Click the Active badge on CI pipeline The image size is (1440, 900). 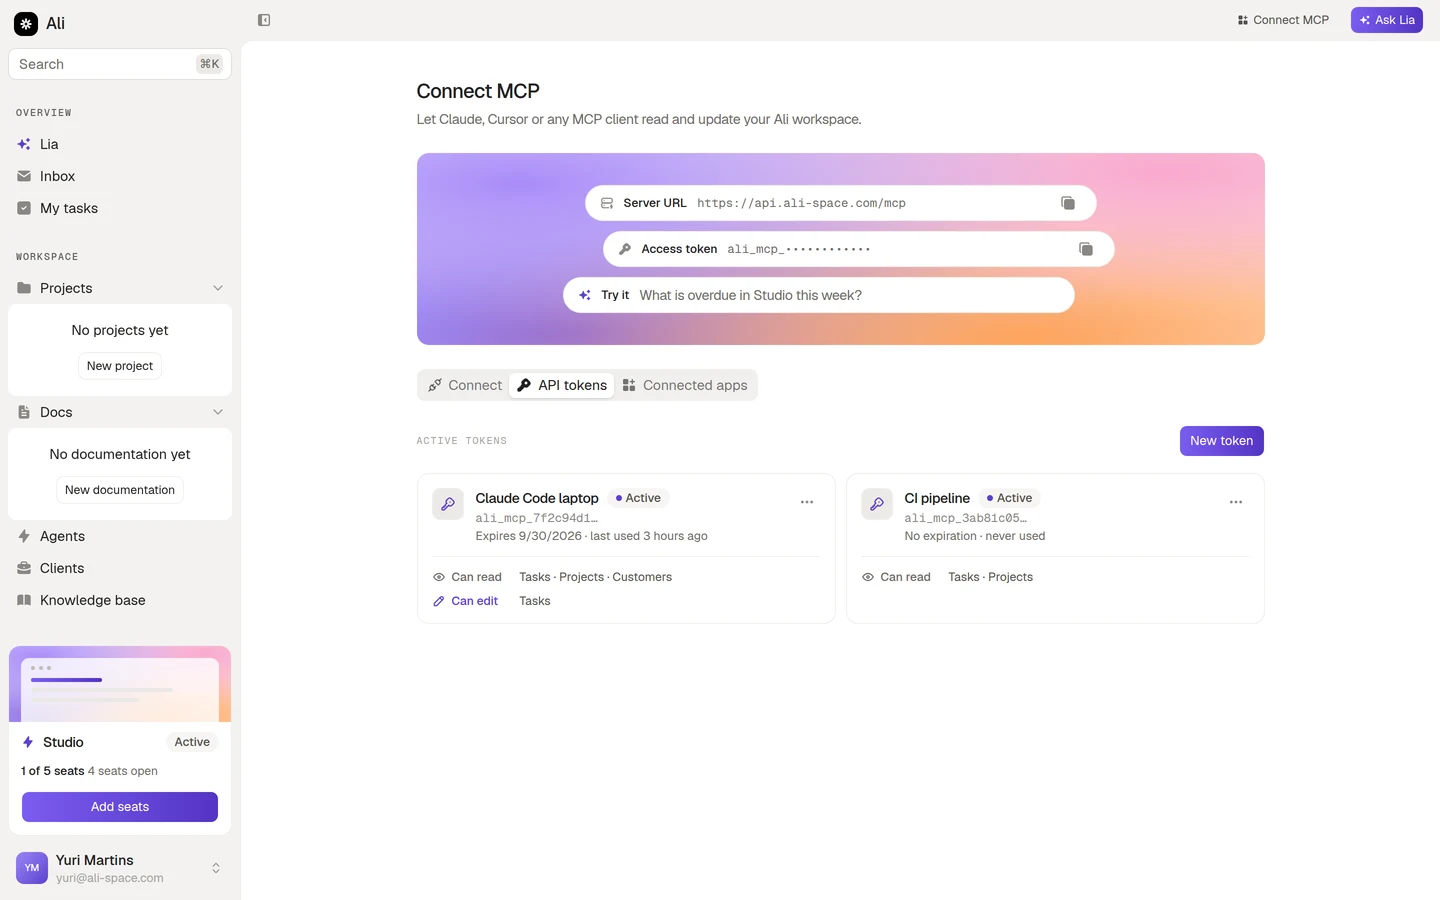(1009, 498)
